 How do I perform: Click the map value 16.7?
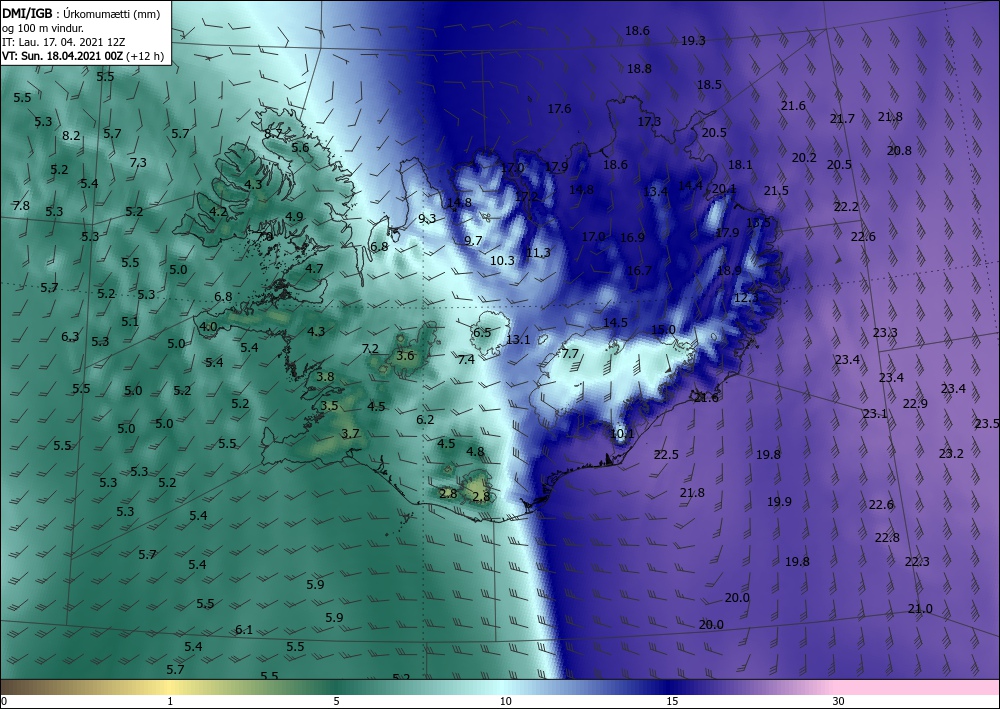[x=639, y=271]
